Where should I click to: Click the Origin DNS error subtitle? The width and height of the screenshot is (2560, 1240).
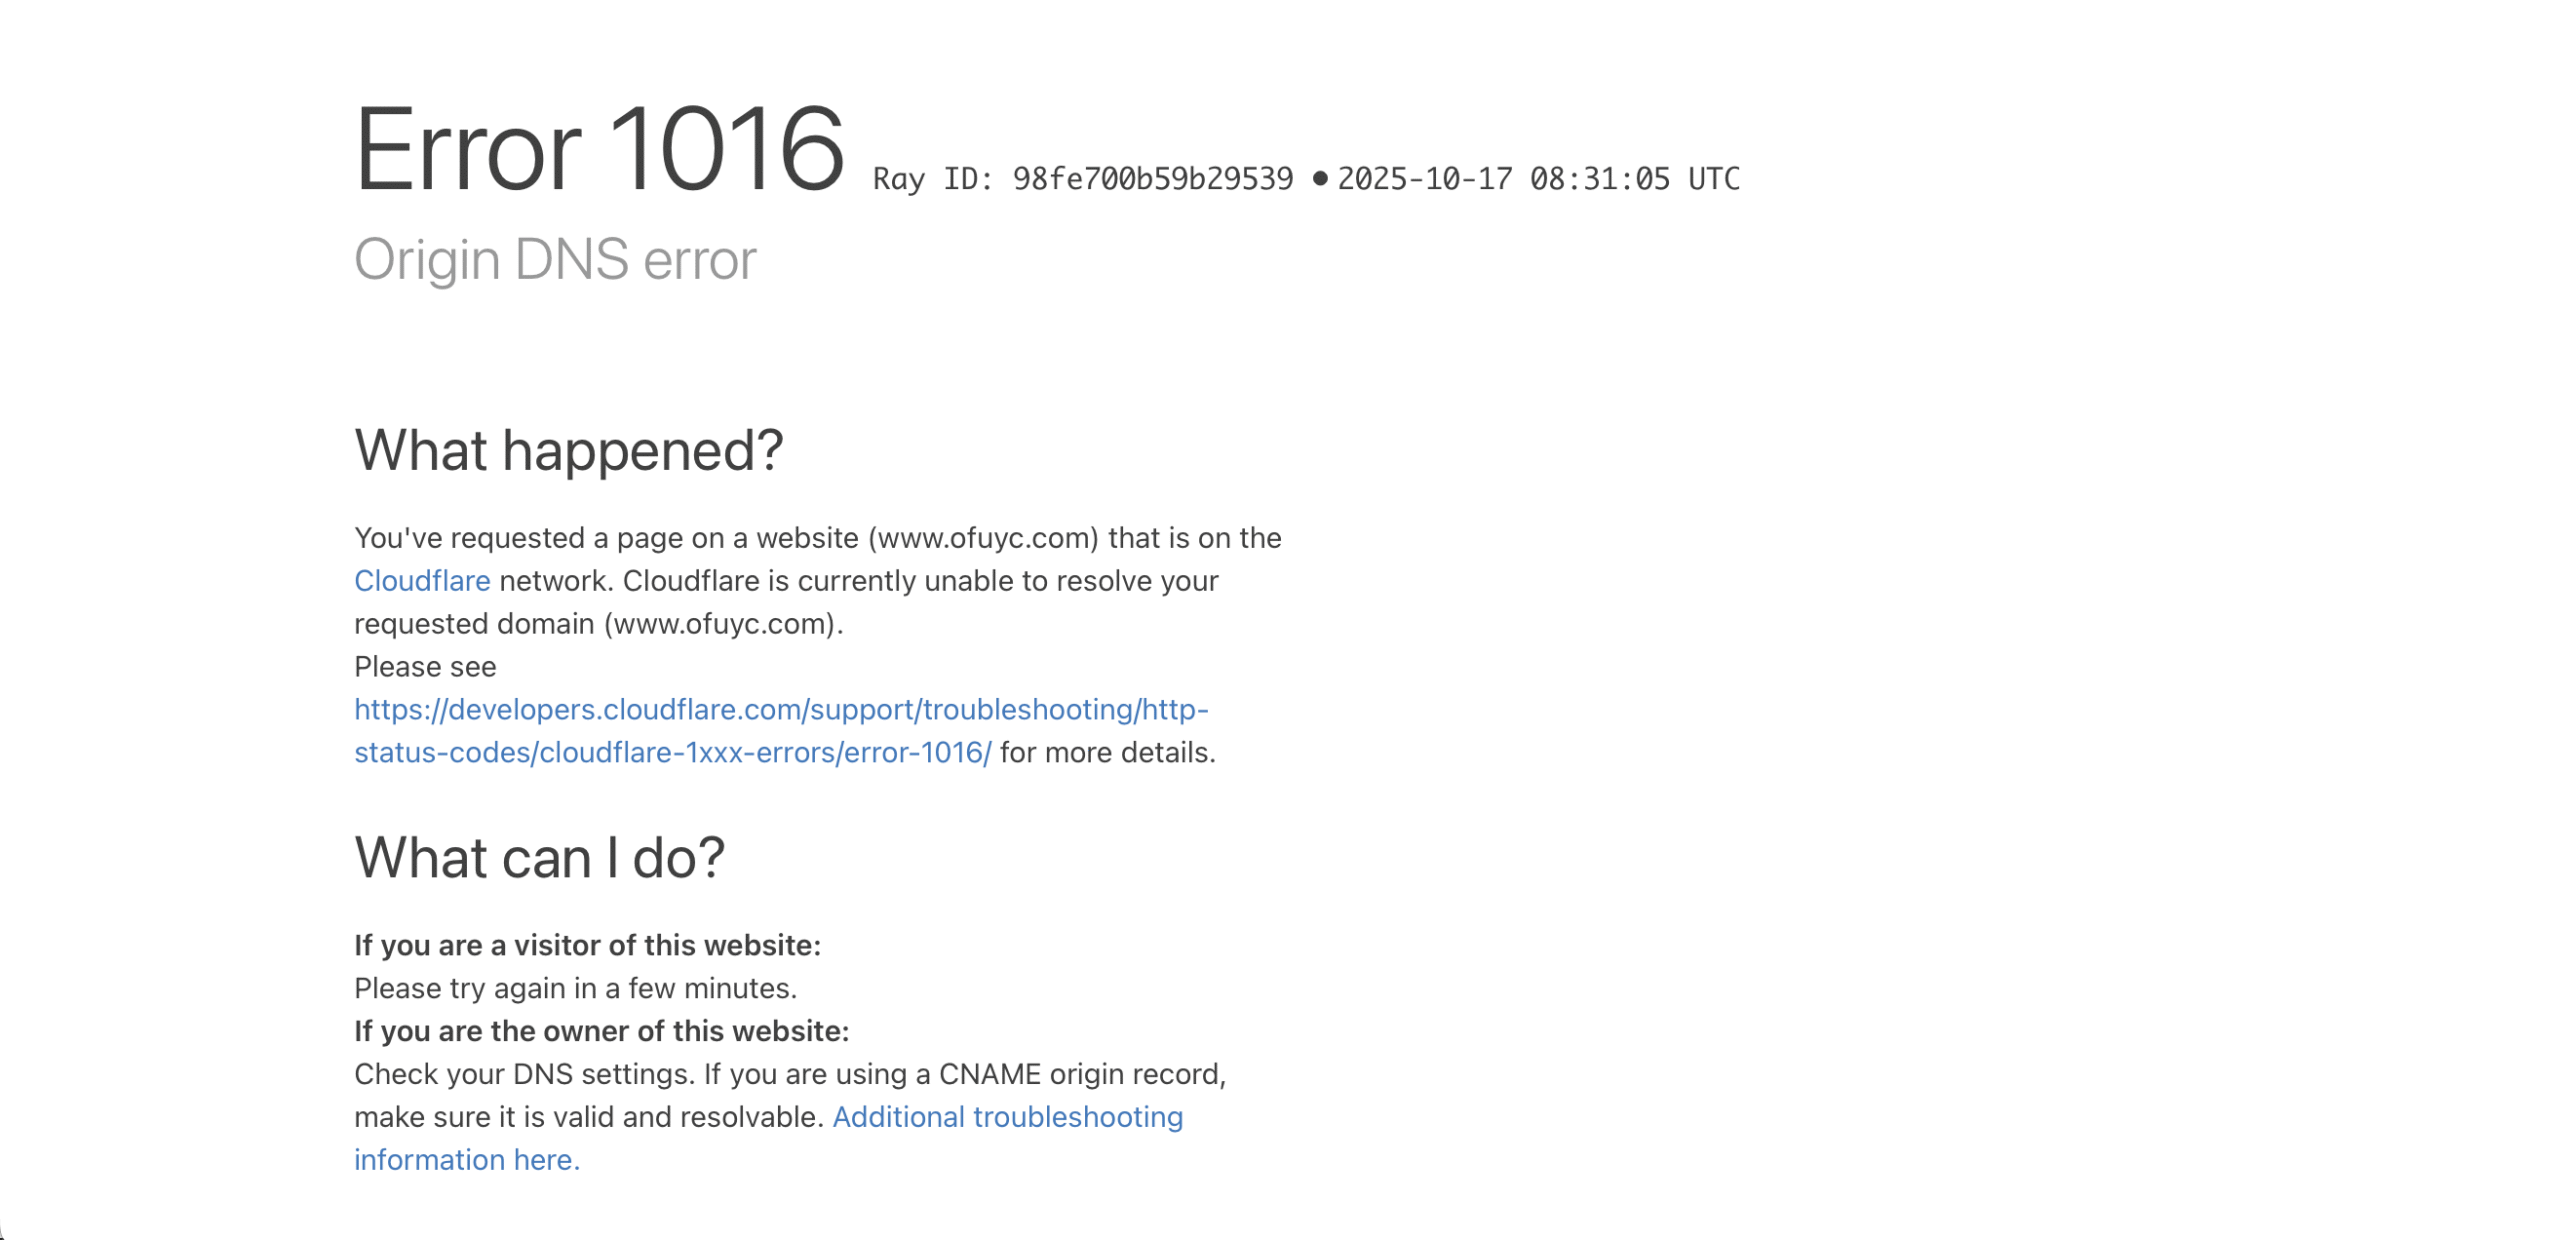555,260
